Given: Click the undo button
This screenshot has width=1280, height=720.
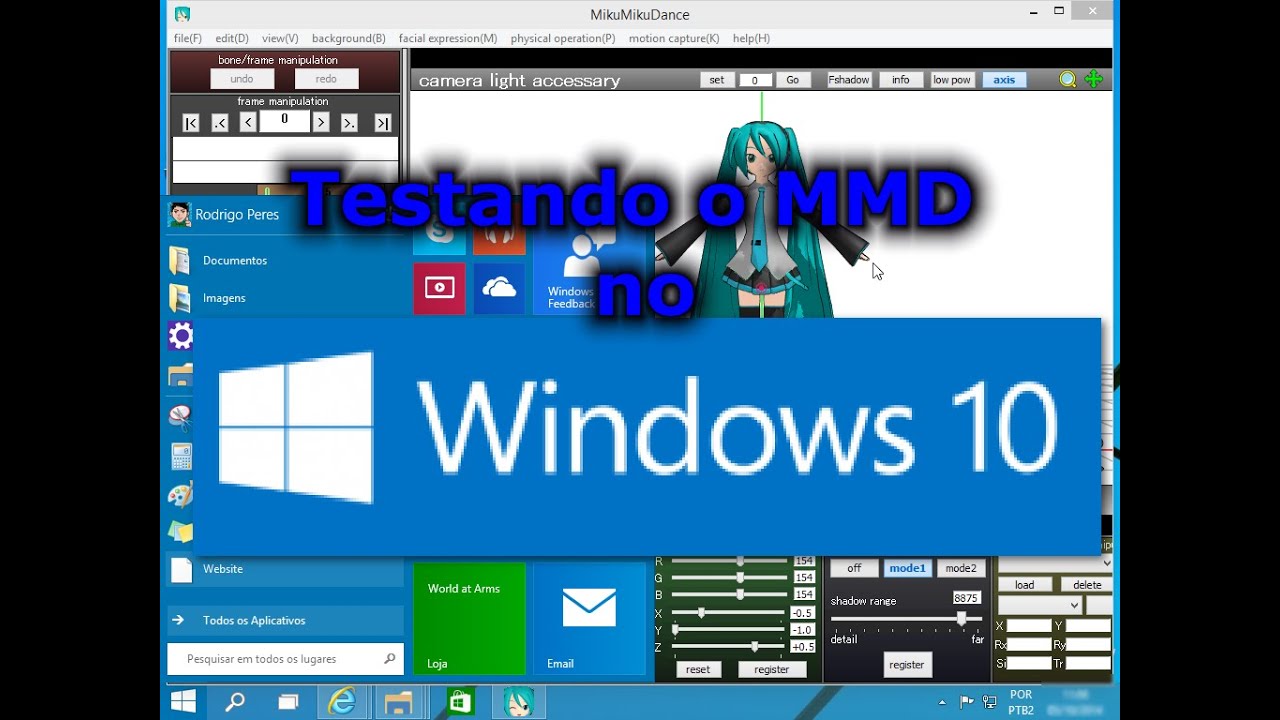Looking at the screenshot, I should pos(242,79).
